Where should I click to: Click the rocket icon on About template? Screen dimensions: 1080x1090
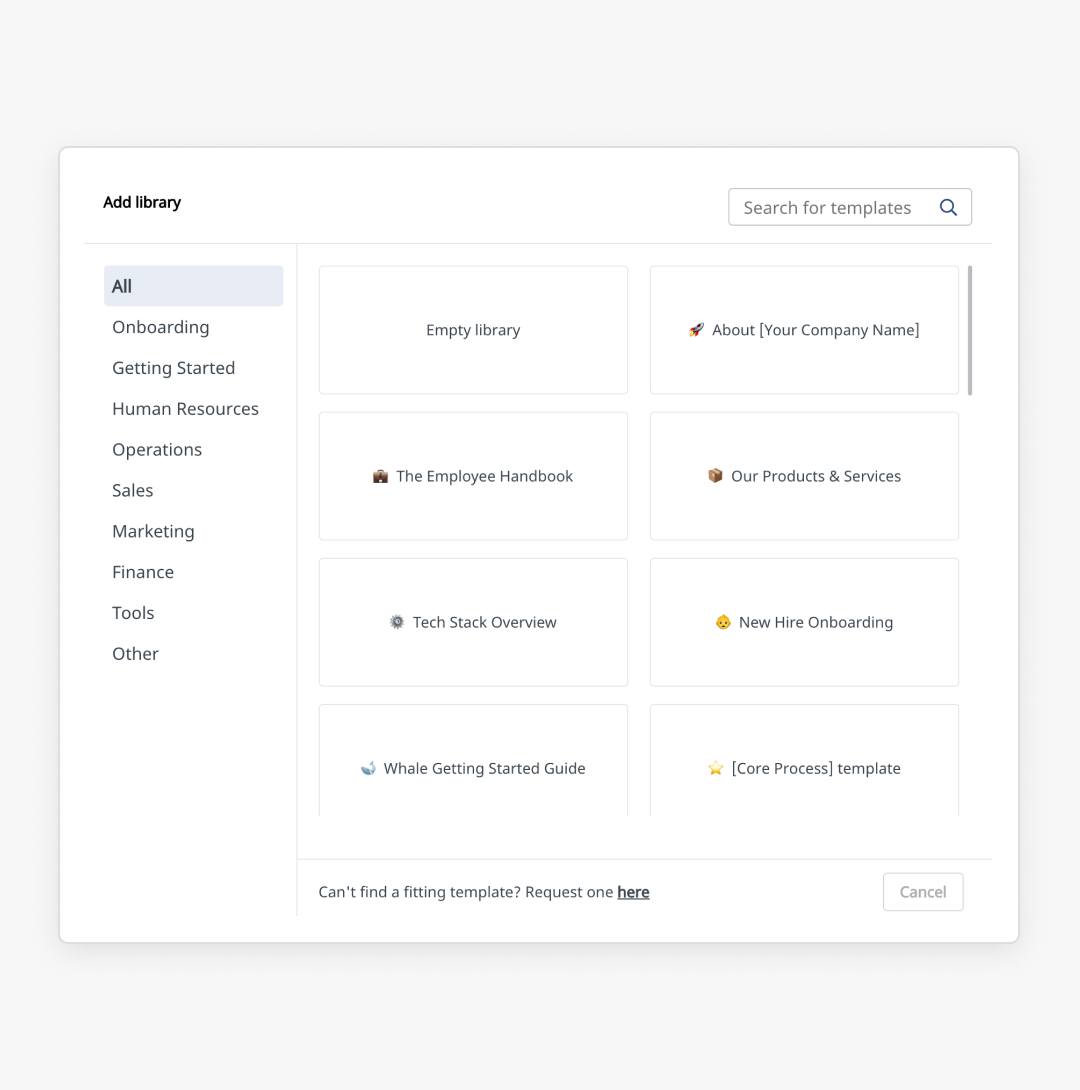696,330
